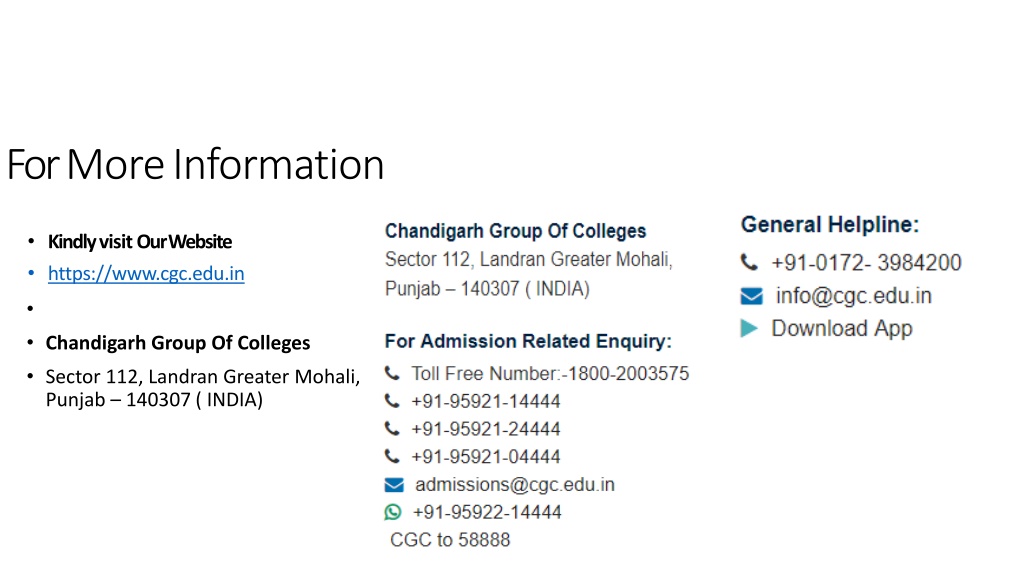Screen dimensions: 1024x576
Task: Open the Download App link
Action: click(x=842, y=328)
